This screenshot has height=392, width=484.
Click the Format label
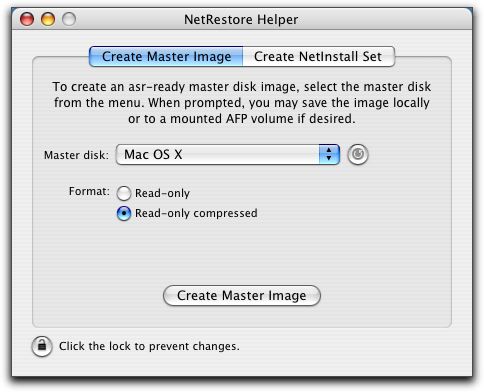pyautogui.click(x=89, y=191)
